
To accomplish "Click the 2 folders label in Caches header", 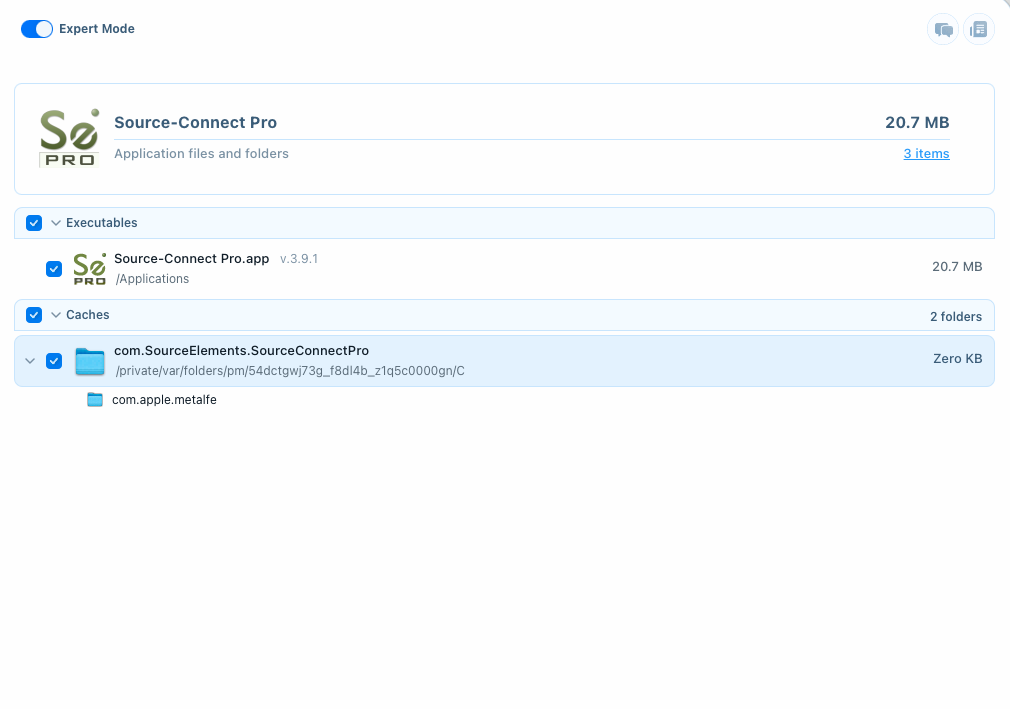I will [x=956, y=316].
